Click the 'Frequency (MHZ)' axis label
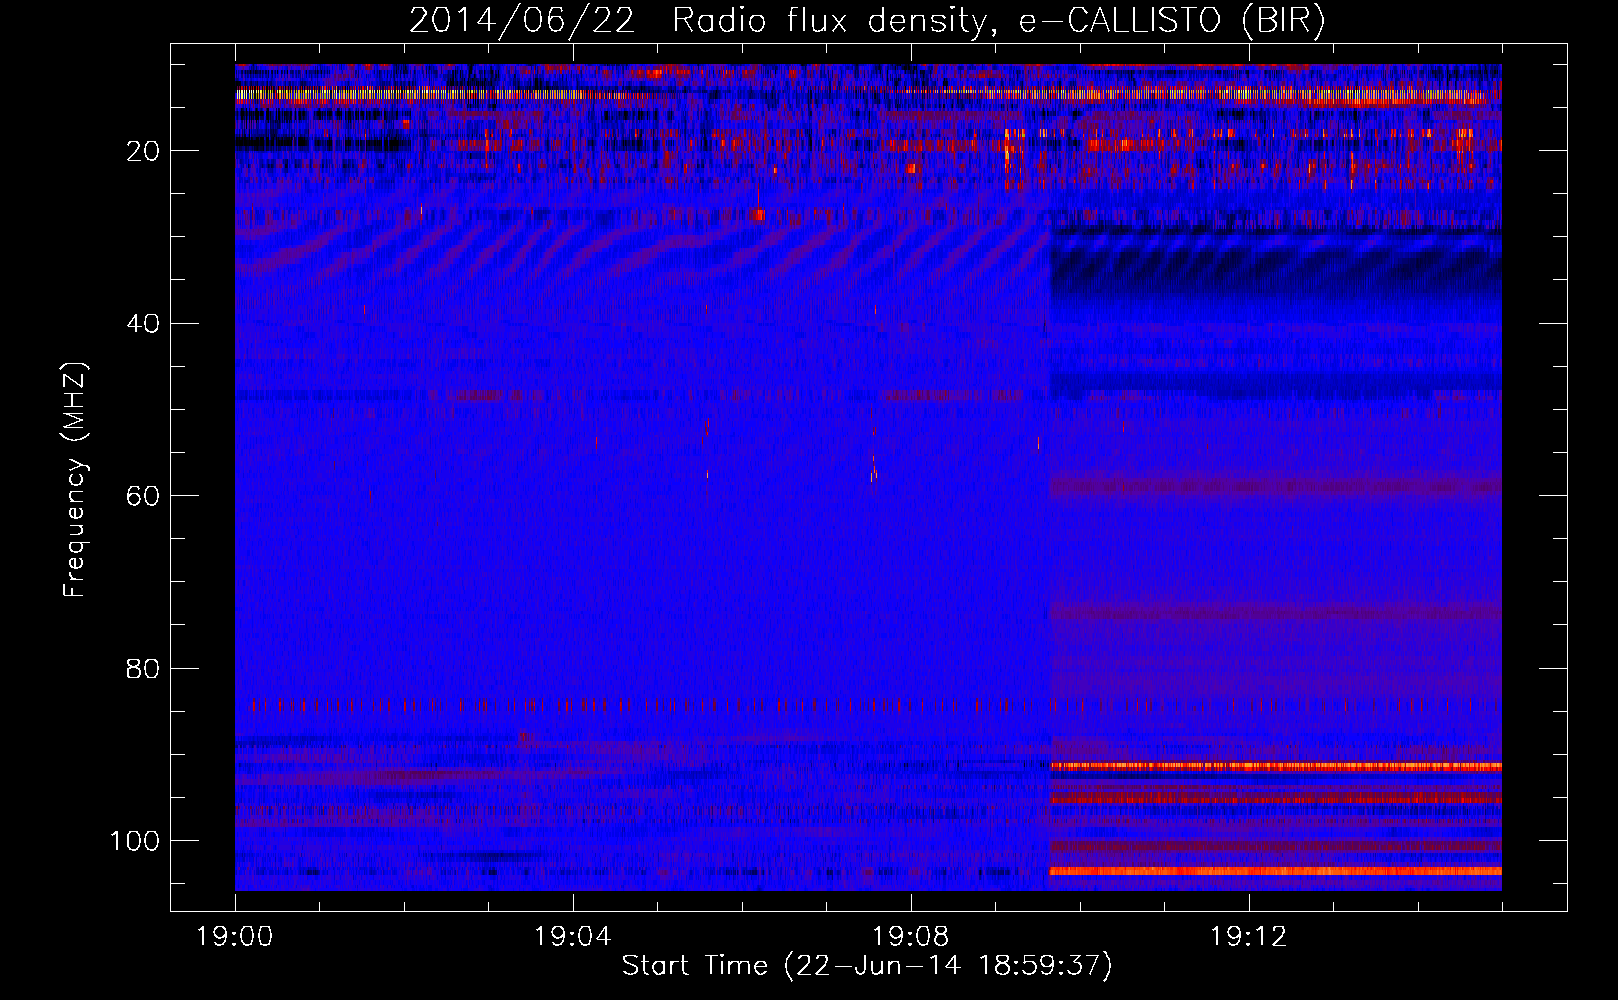 click(75, 480)
